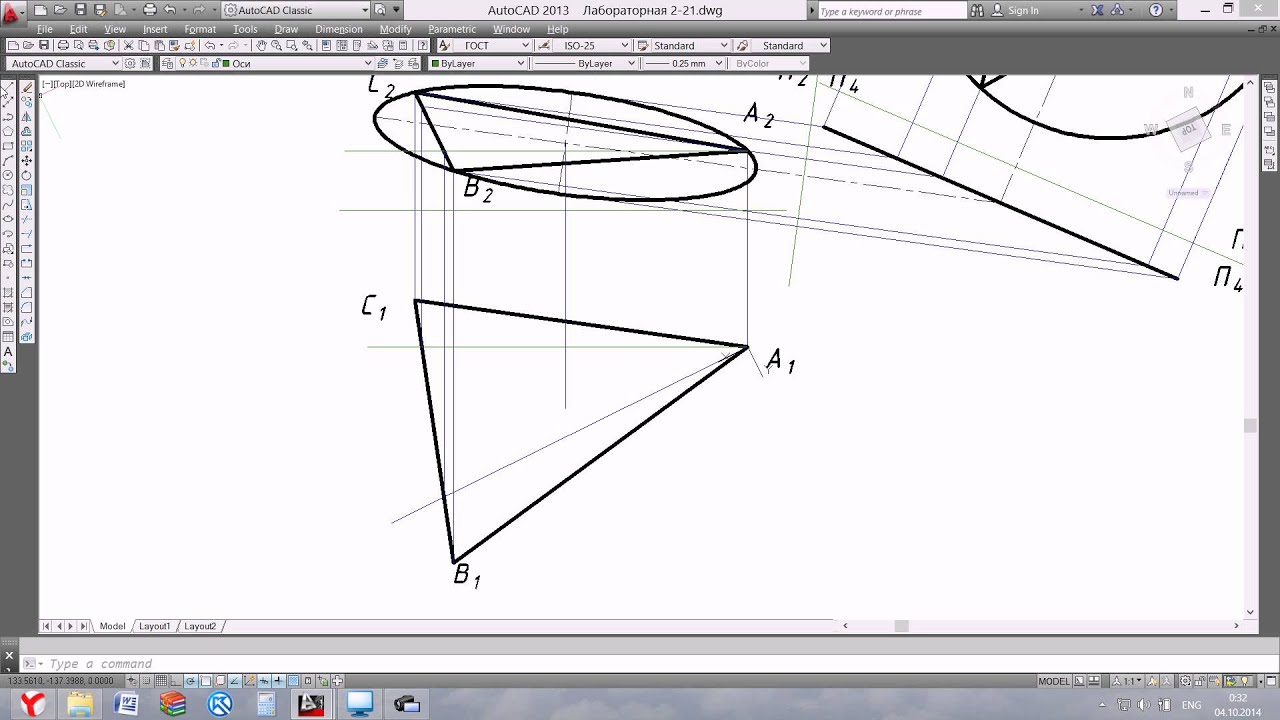Click Sign In in title bar

[x=1023, y=10]
